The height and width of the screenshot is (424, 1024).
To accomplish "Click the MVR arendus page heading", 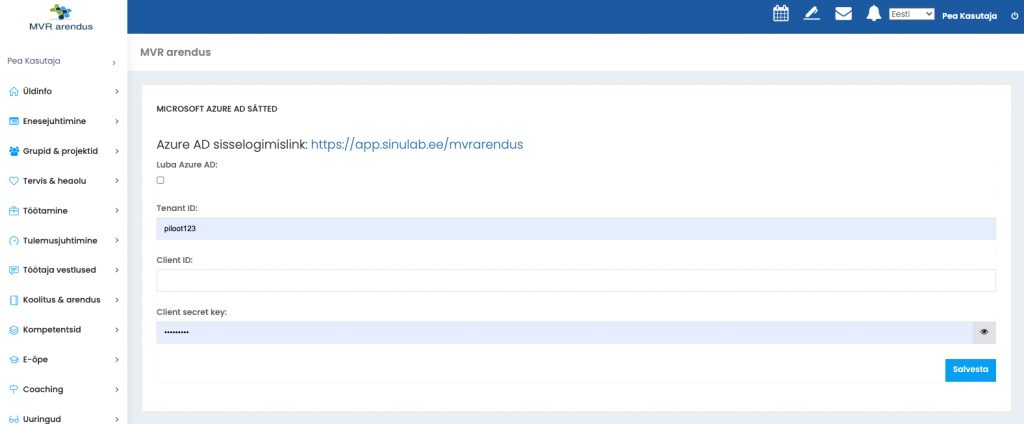I will 176,52.
